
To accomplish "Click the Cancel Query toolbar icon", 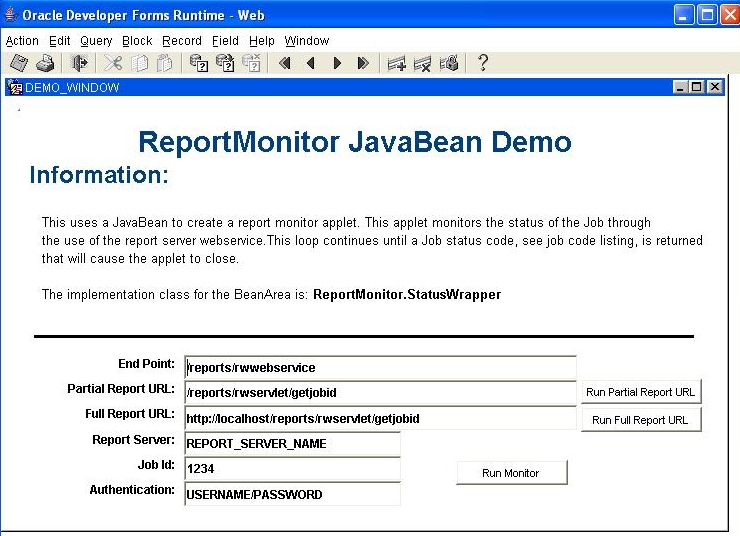I will (x=251, y=63).
